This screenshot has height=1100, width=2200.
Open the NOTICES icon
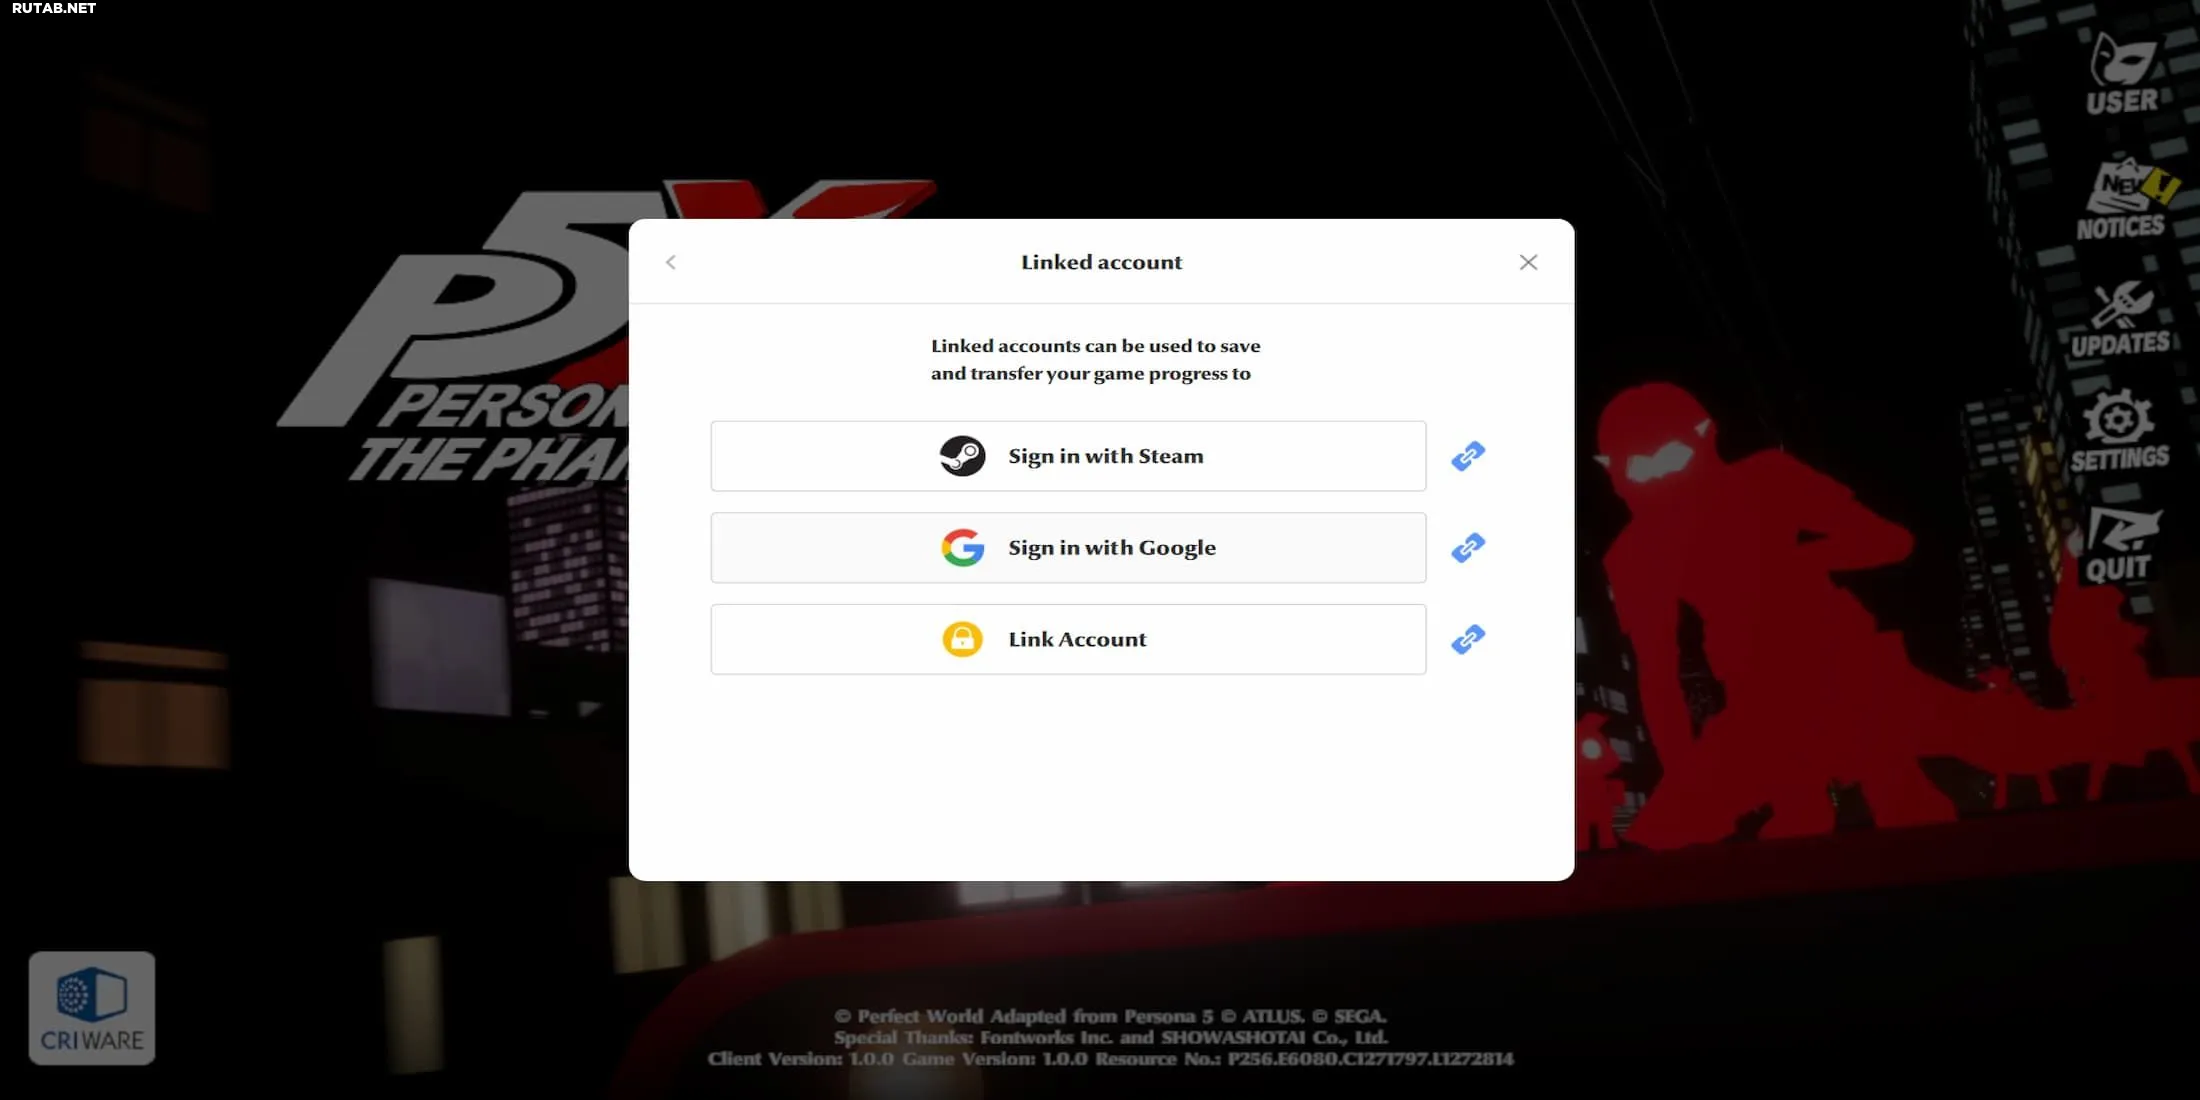coord(2122,198)
